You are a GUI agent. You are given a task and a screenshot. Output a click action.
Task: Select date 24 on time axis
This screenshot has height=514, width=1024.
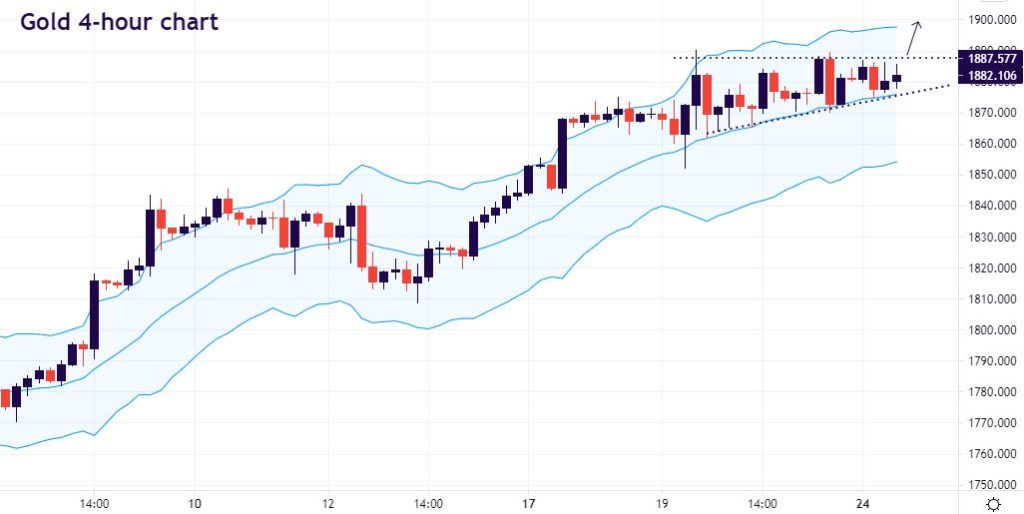point(864,503)
